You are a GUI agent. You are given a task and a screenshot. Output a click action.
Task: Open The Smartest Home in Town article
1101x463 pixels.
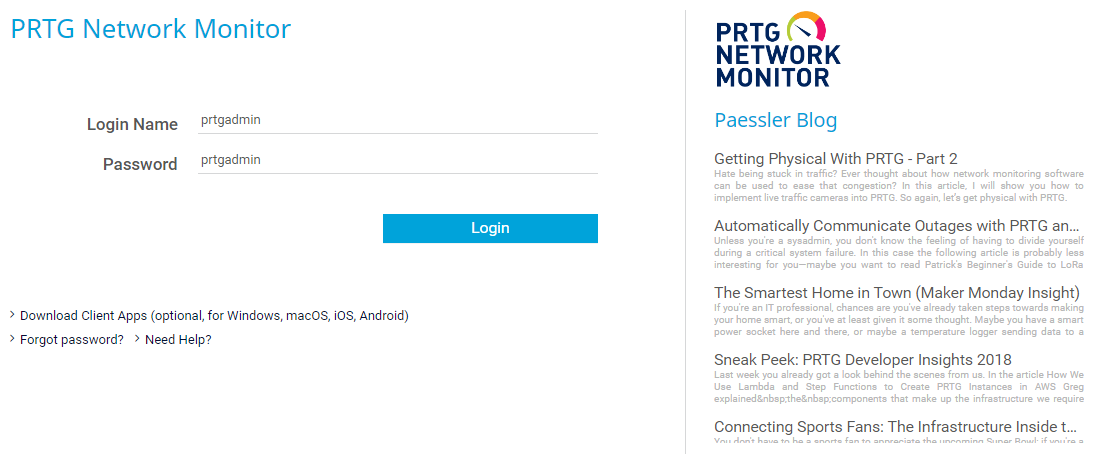click(897, 293)
